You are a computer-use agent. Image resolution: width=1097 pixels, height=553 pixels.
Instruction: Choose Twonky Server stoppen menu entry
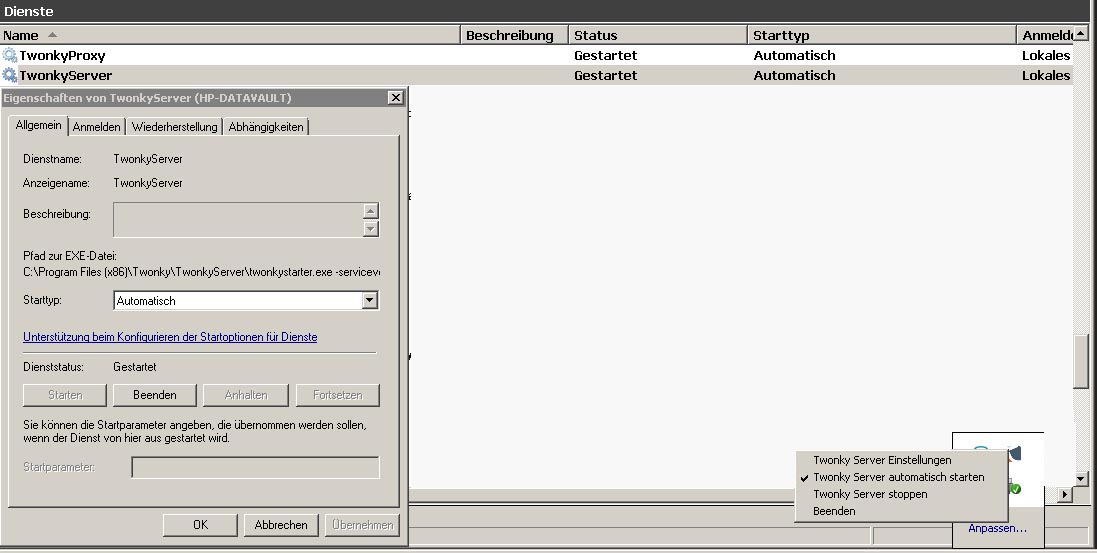(870, 494)
